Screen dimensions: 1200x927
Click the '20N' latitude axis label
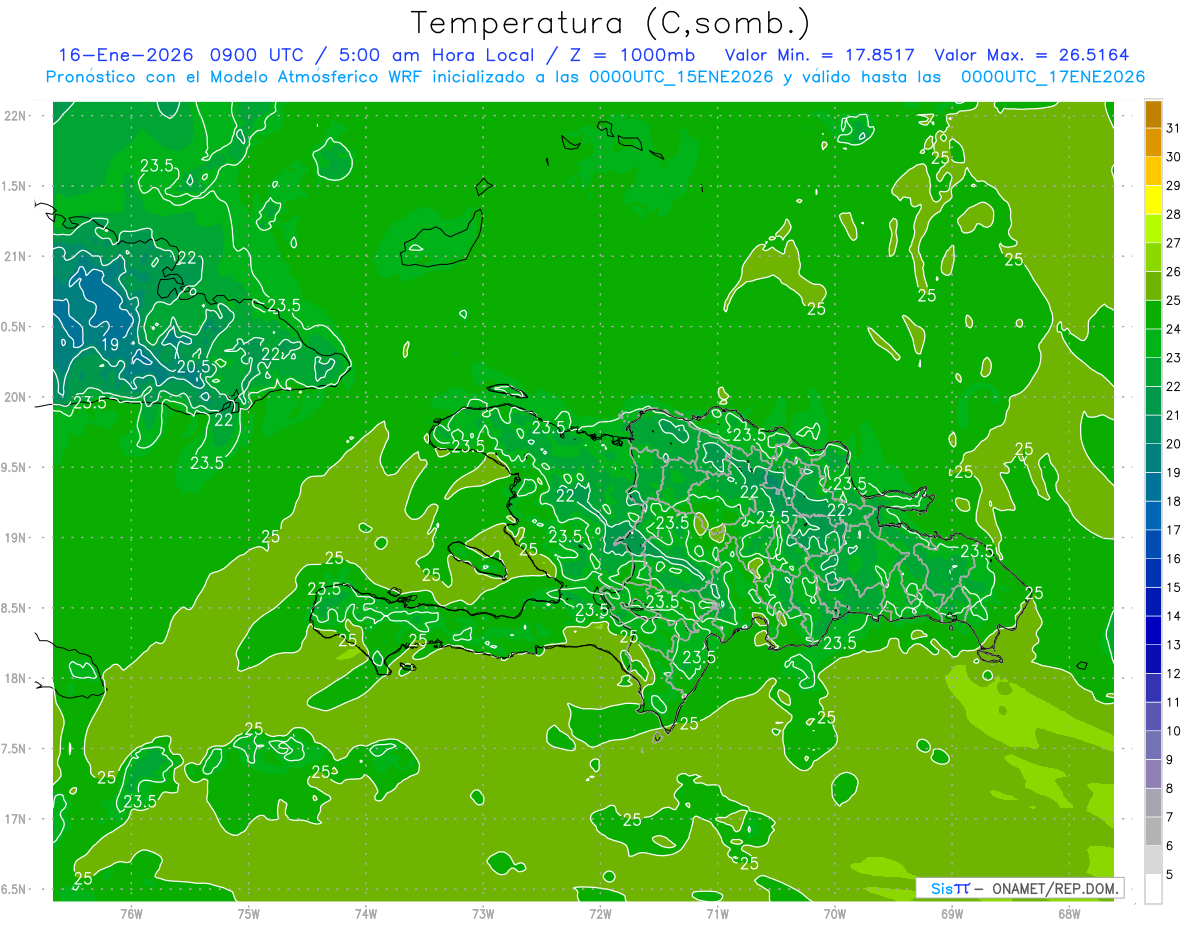[x=15, y=397]
